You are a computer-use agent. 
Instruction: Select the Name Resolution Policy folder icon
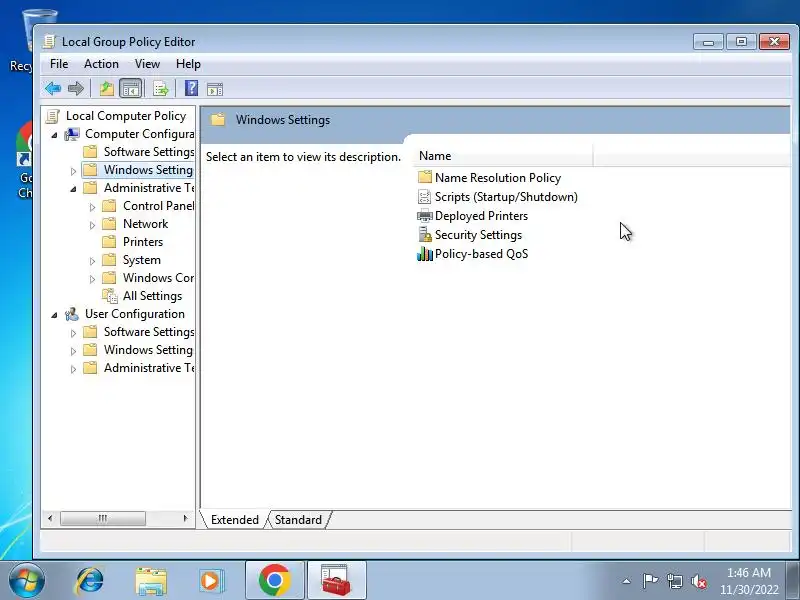tap(424, 177)
